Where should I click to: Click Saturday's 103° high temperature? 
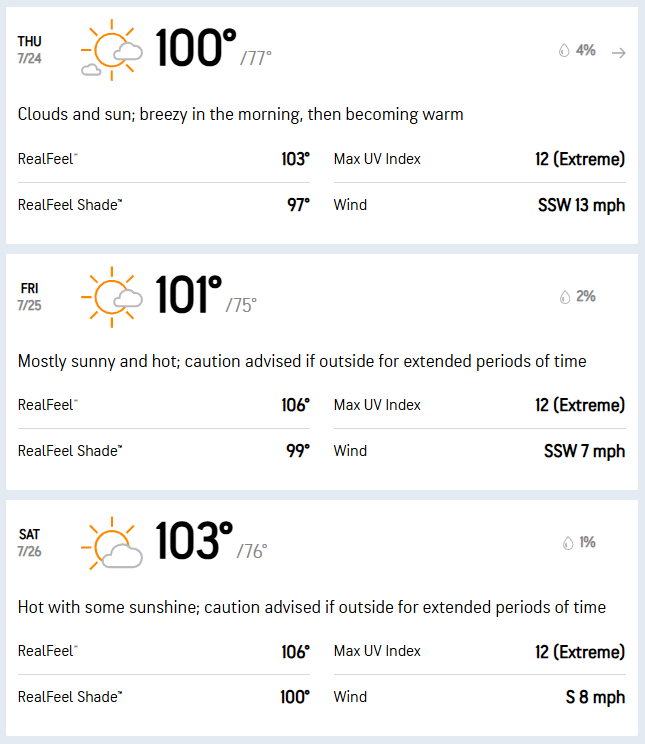pos(194,540)
